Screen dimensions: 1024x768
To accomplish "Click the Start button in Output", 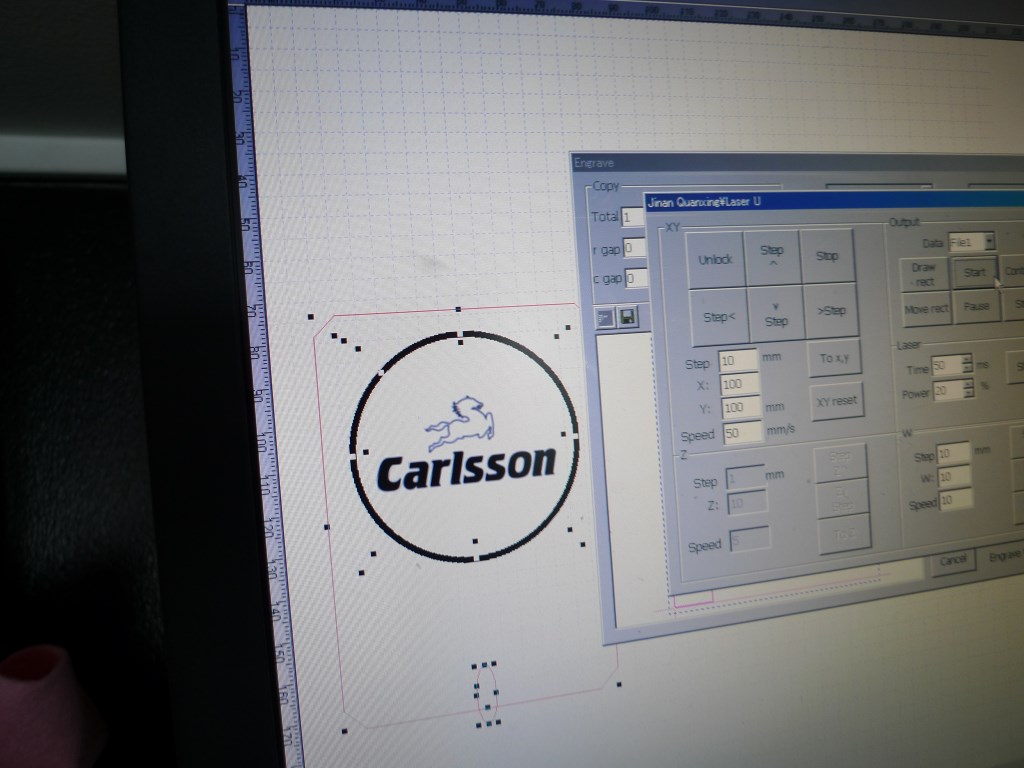I will coord(974,272).
